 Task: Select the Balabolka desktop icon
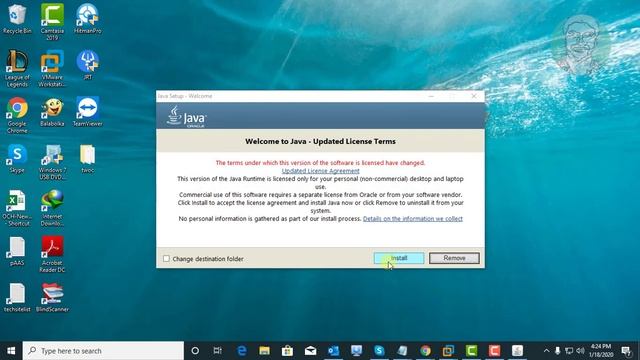[52, 112]
